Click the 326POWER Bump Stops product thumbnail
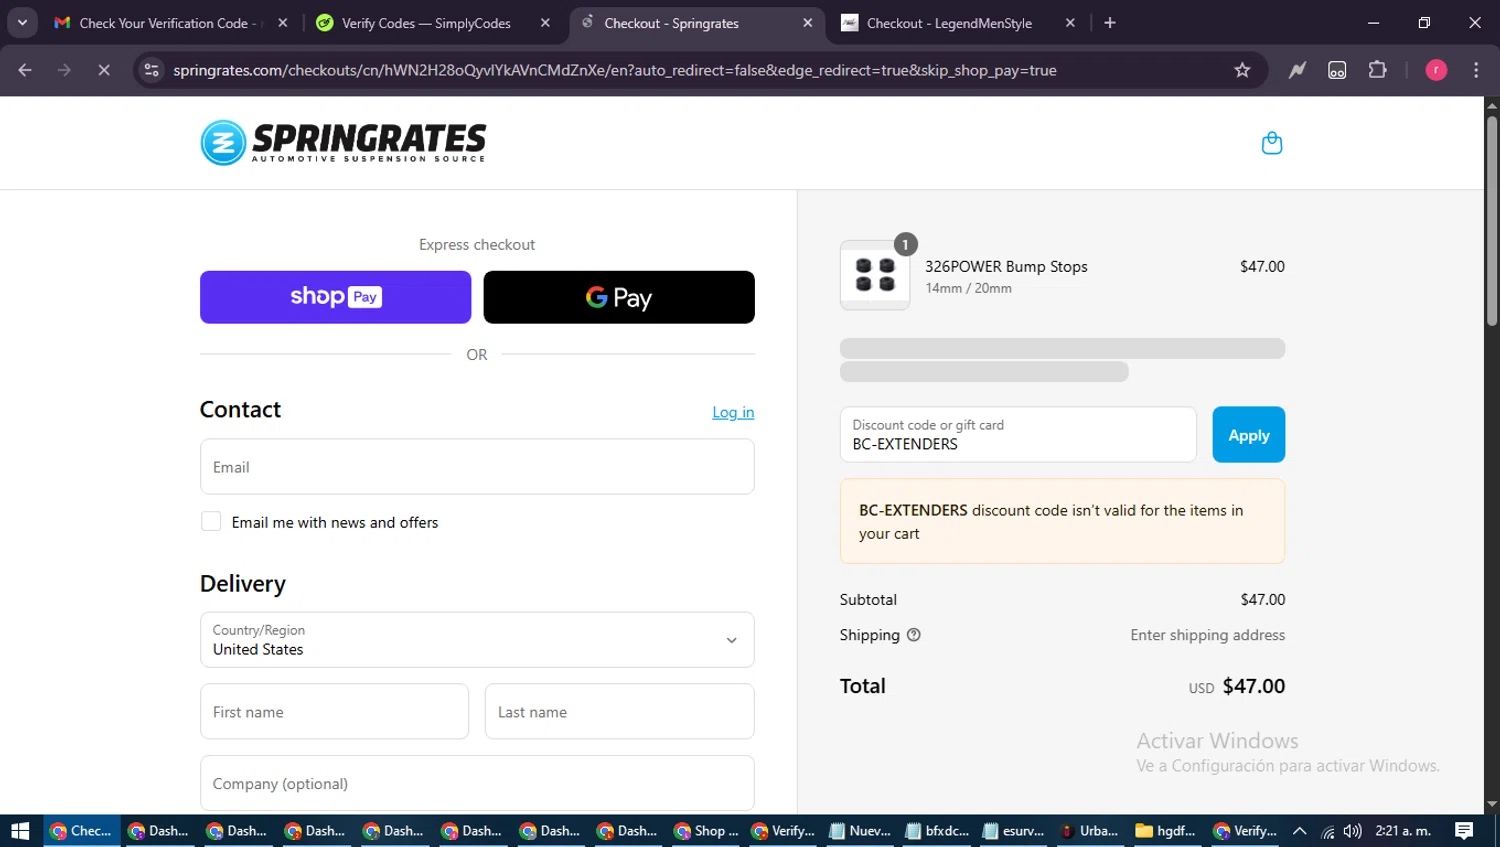 coord(875,275)
